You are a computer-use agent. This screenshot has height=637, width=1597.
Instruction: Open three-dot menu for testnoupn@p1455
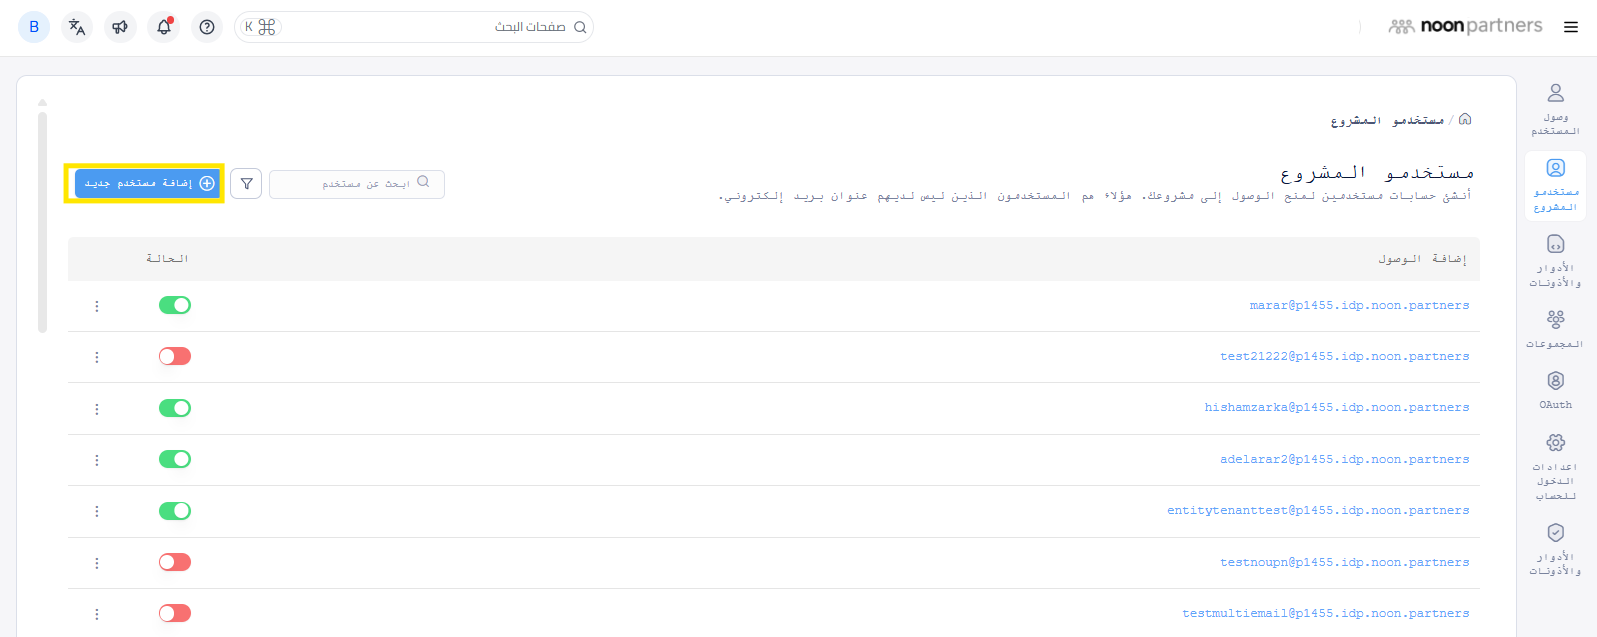coord(97,563)
